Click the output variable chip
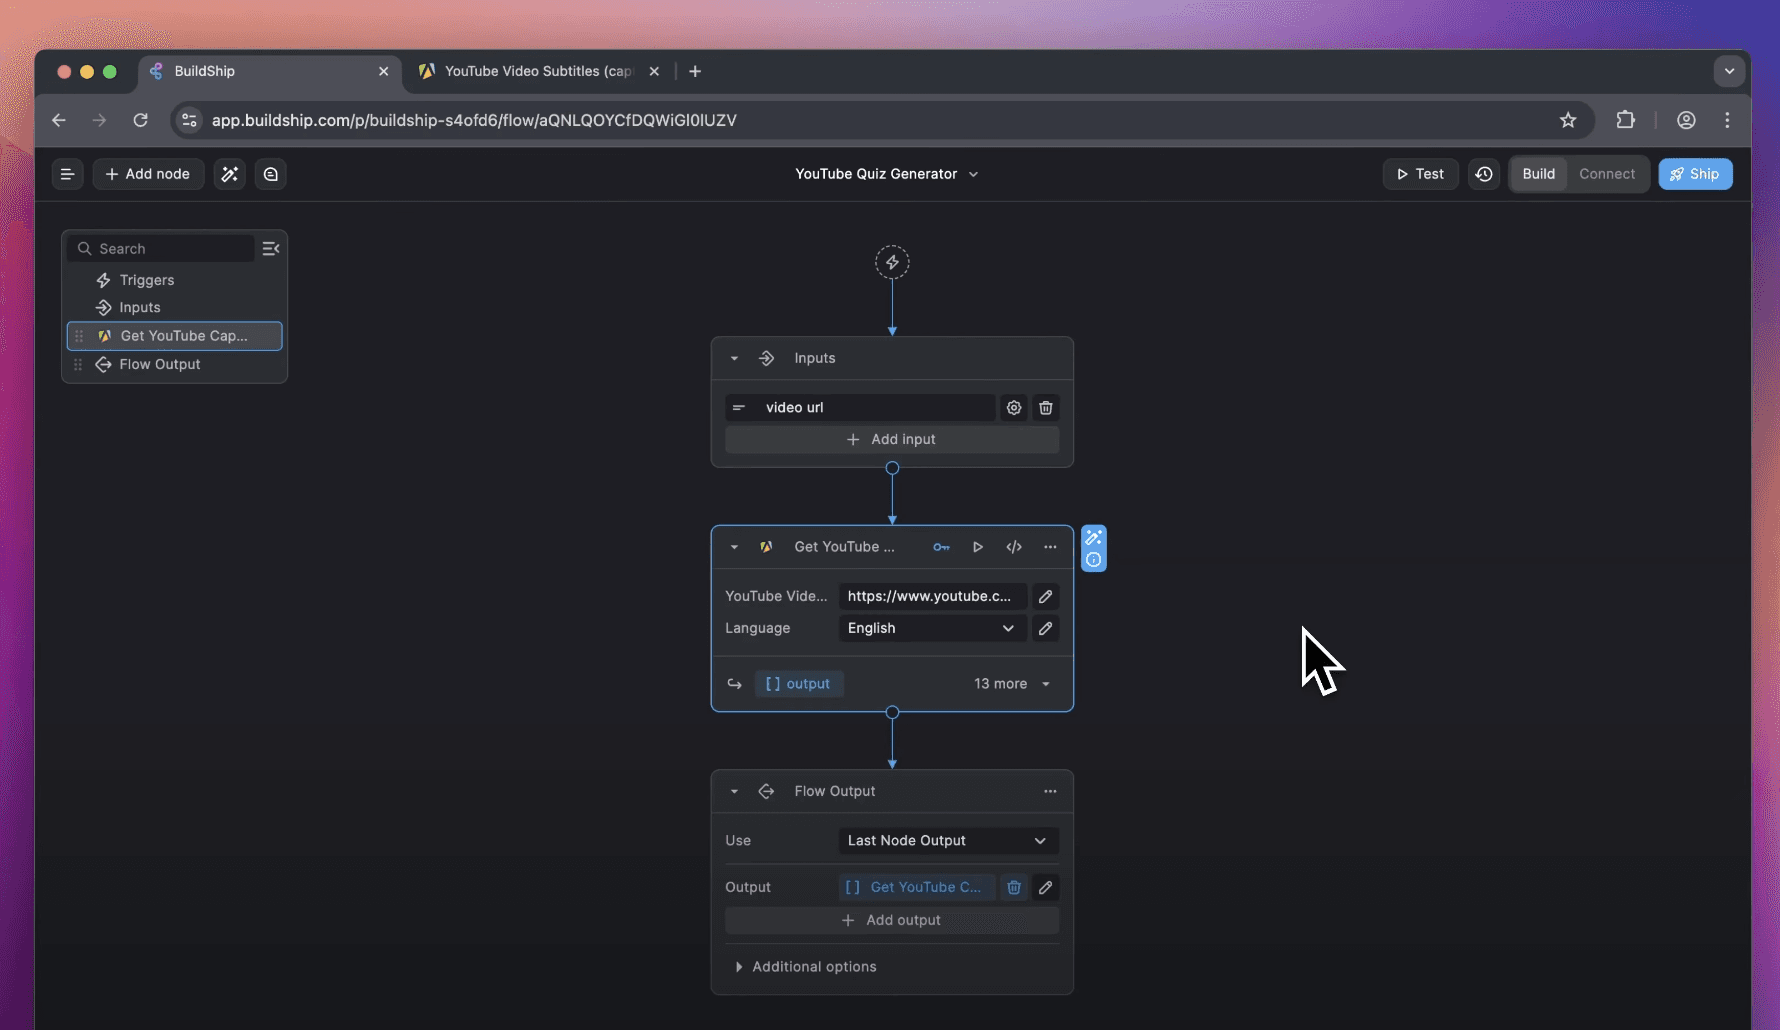1780x1030 pixels. (799, 684)
